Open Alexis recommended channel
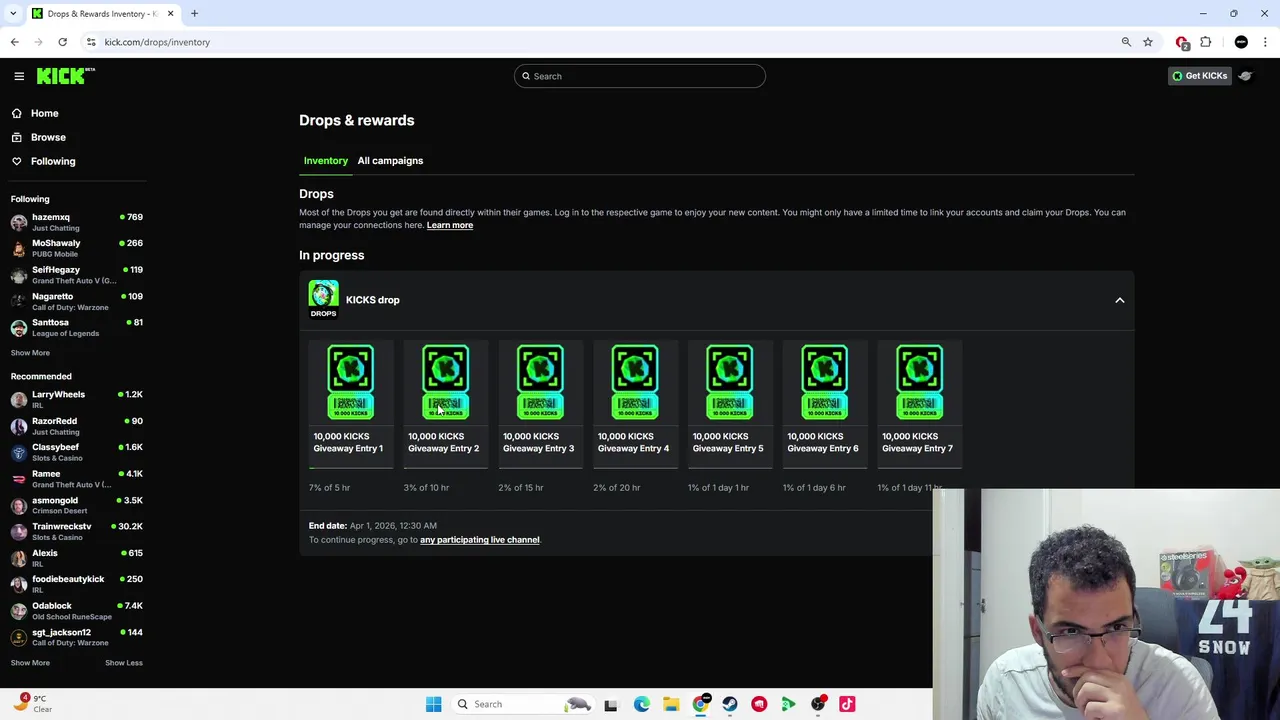1280x720 pixels. [x=76, y=558]
